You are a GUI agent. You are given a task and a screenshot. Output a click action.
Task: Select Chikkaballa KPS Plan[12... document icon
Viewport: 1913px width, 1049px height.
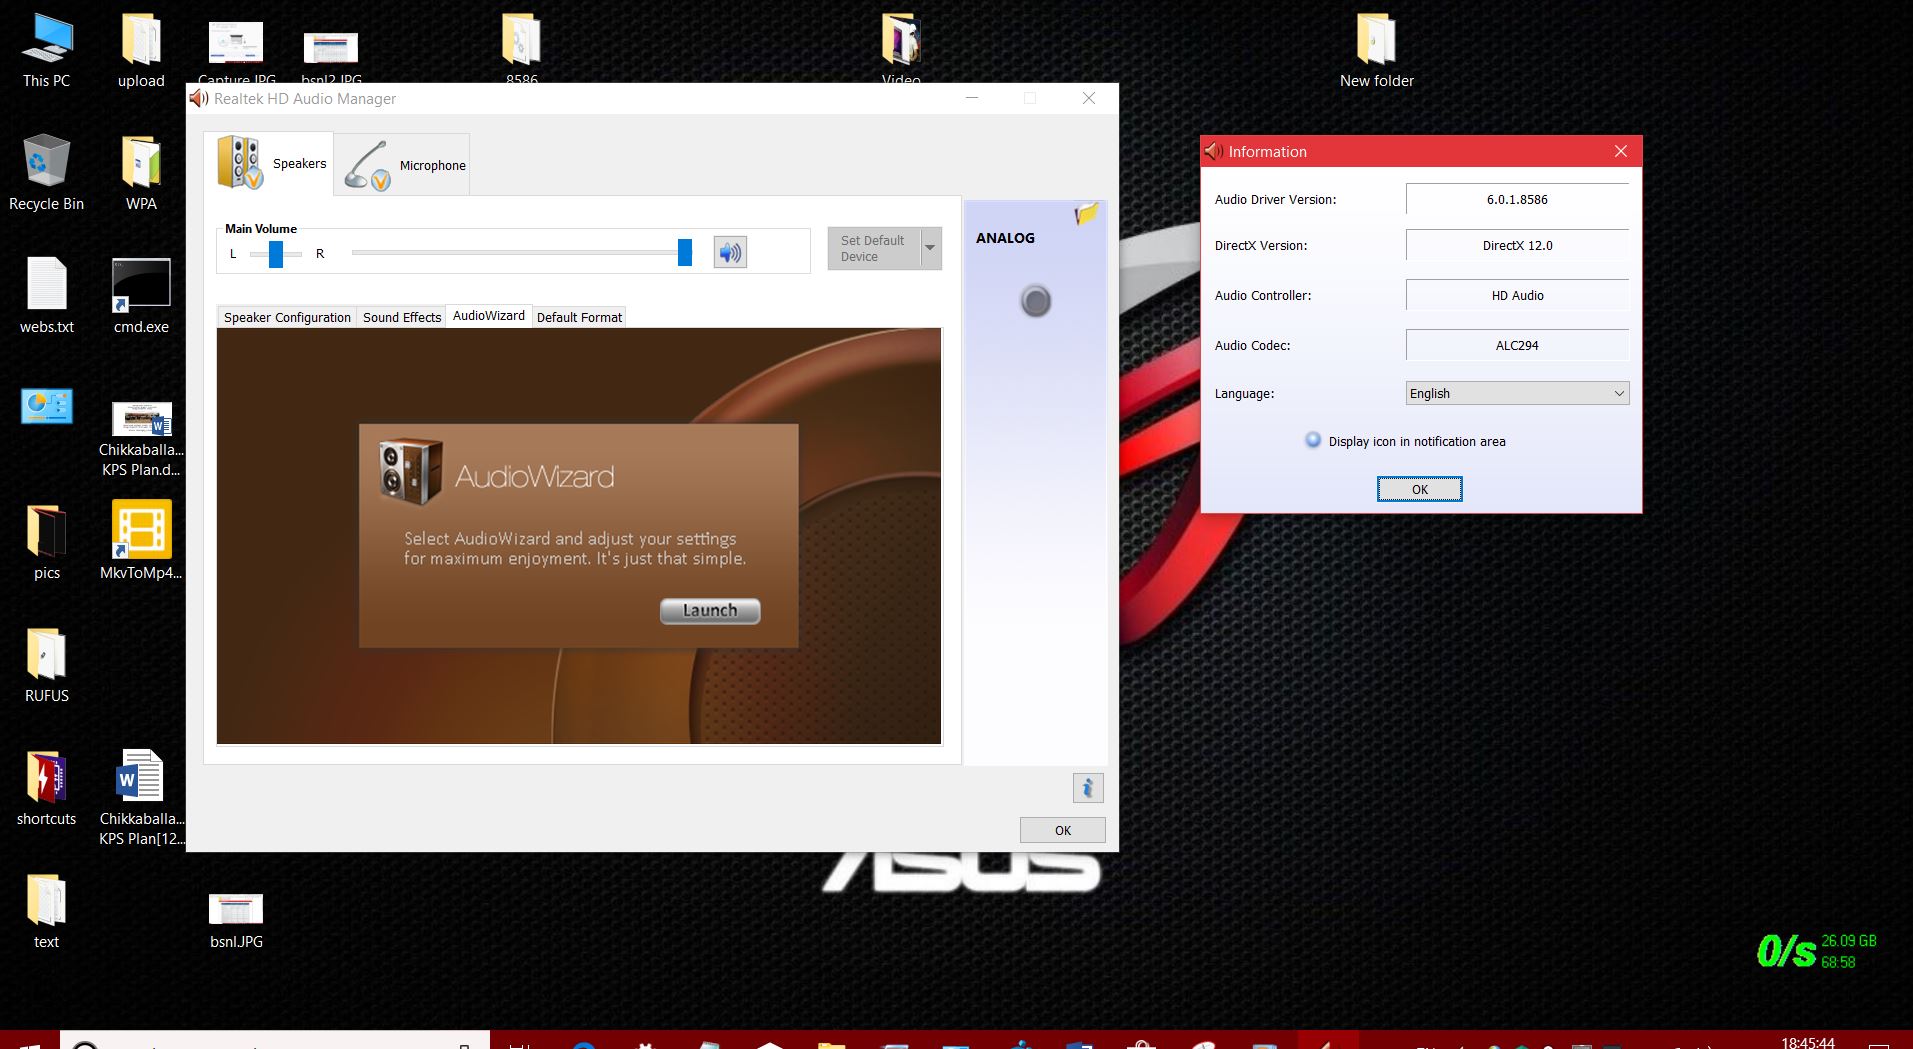click(141, 797)
